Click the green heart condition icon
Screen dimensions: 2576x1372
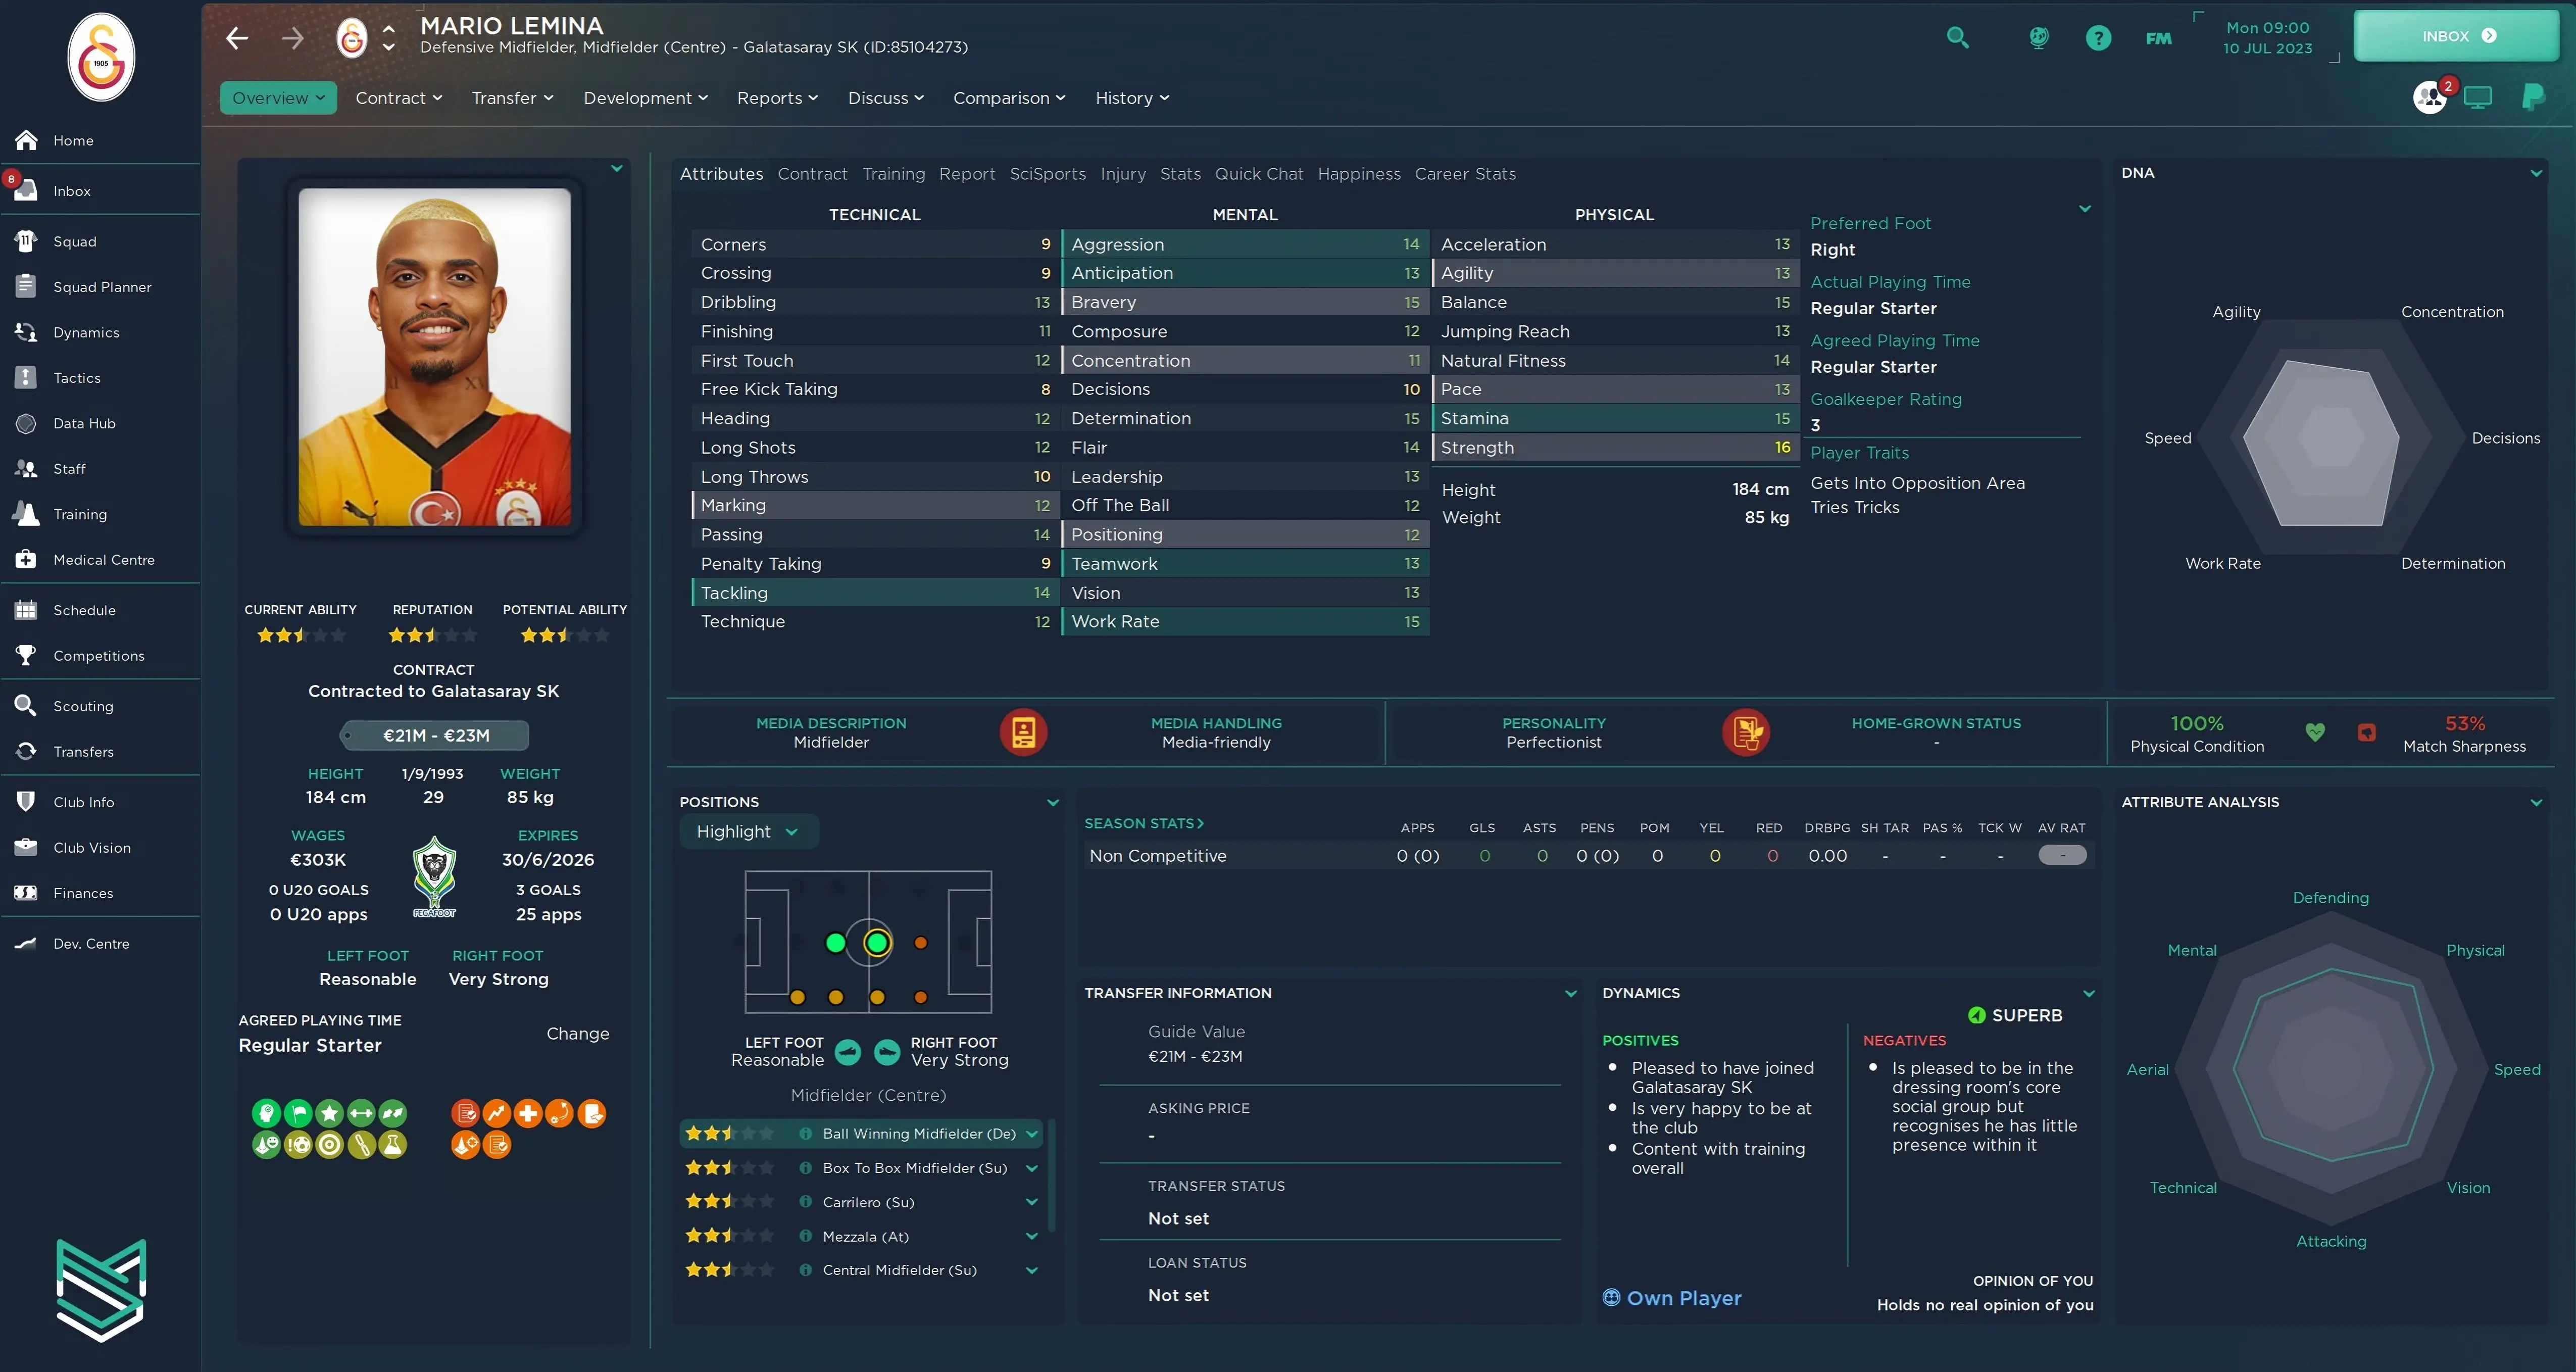pyautogui.click(x=2315, y=732)
